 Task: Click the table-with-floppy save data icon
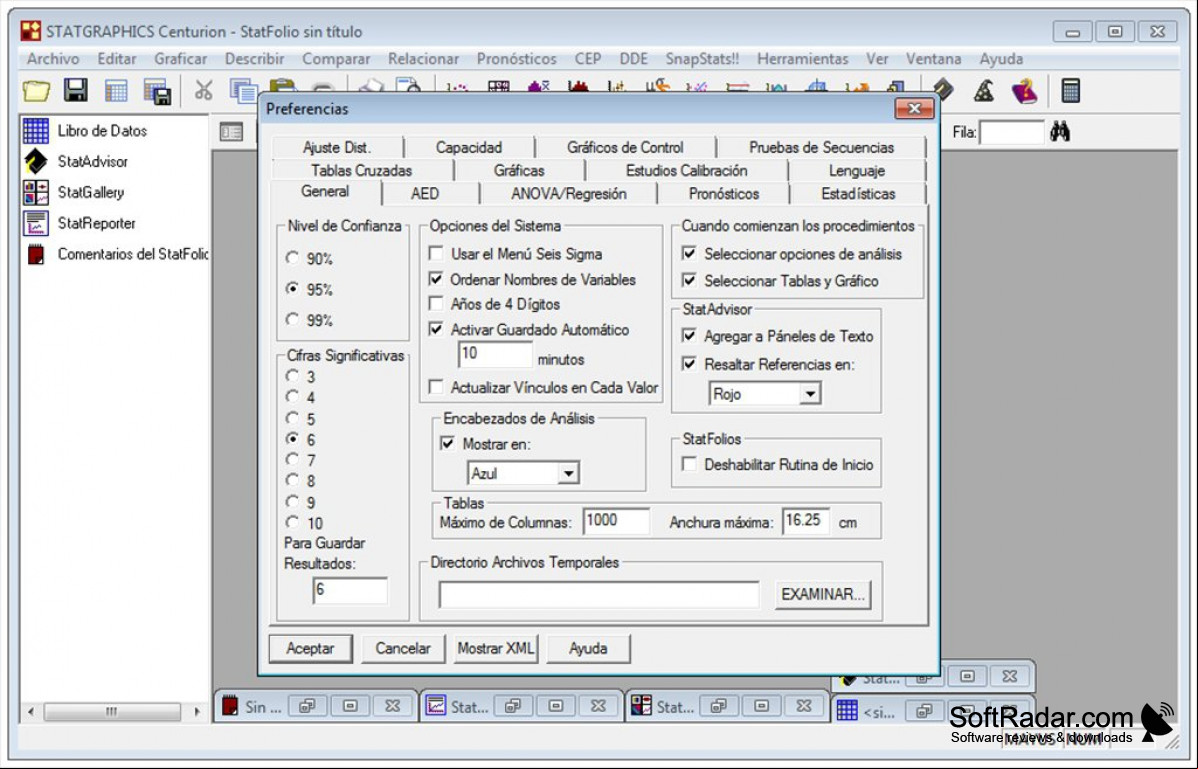[x=157, y=92]
